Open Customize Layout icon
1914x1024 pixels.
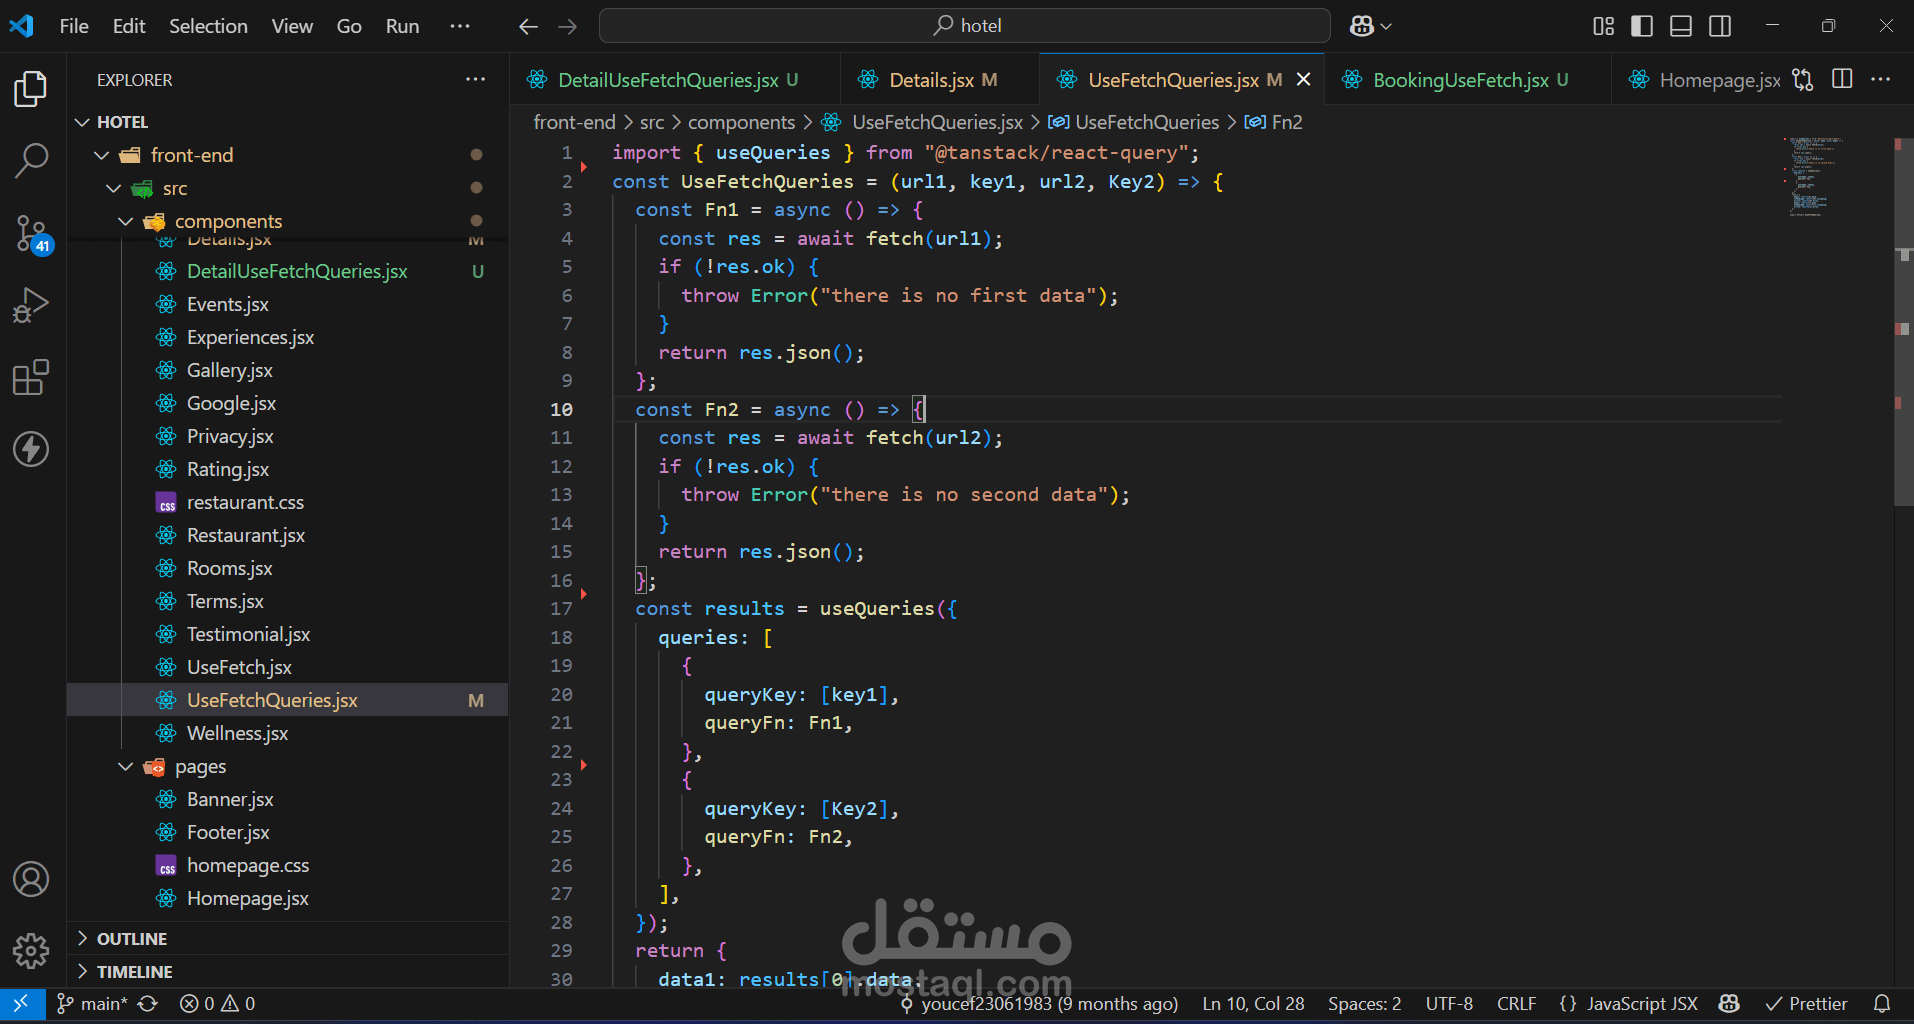pos(1603,26)
